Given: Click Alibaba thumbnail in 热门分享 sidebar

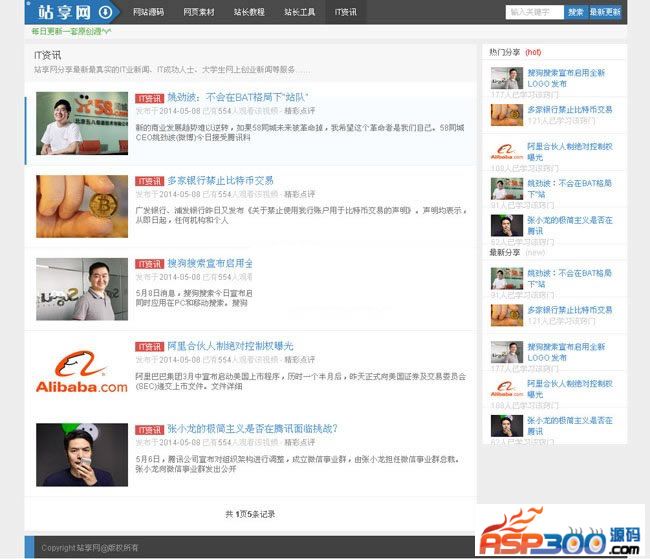Looking at the screenshot, I should tap(507, 151).
